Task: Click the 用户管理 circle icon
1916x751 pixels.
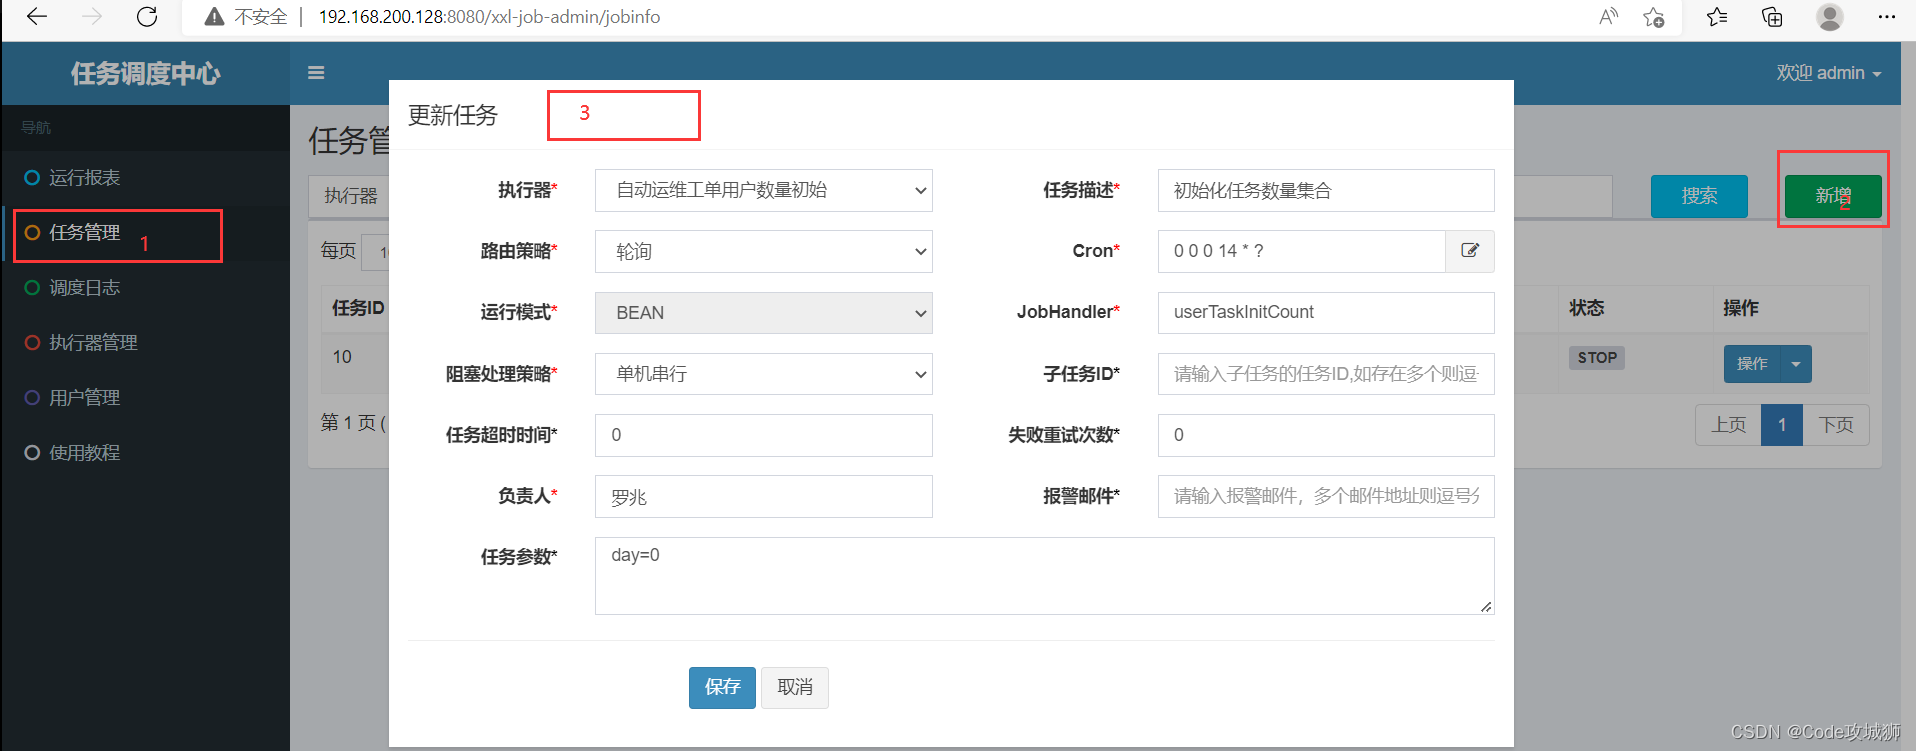Action: [32, 398]
